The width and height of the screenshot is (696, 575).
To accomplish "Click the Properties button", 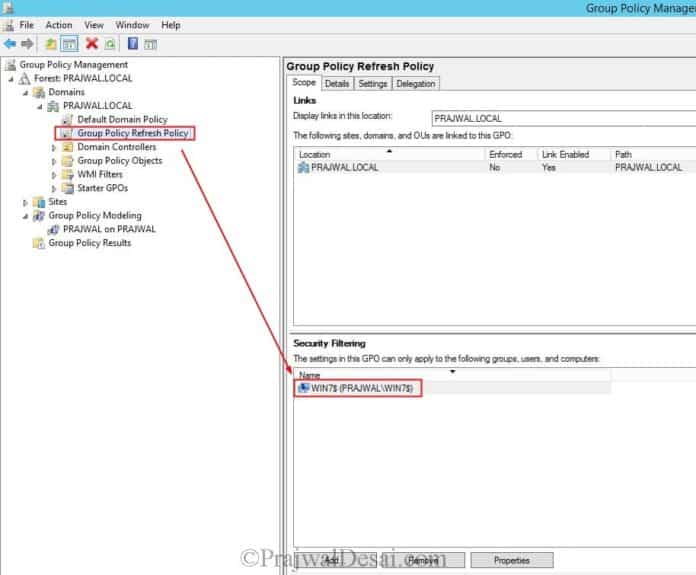I will [512, 560].
